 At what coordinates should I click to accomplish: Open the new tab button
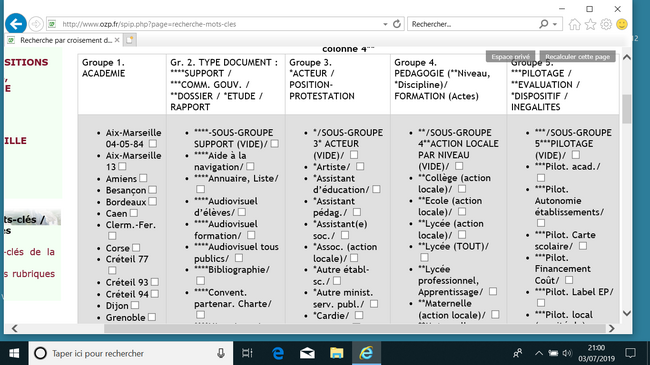130,40
